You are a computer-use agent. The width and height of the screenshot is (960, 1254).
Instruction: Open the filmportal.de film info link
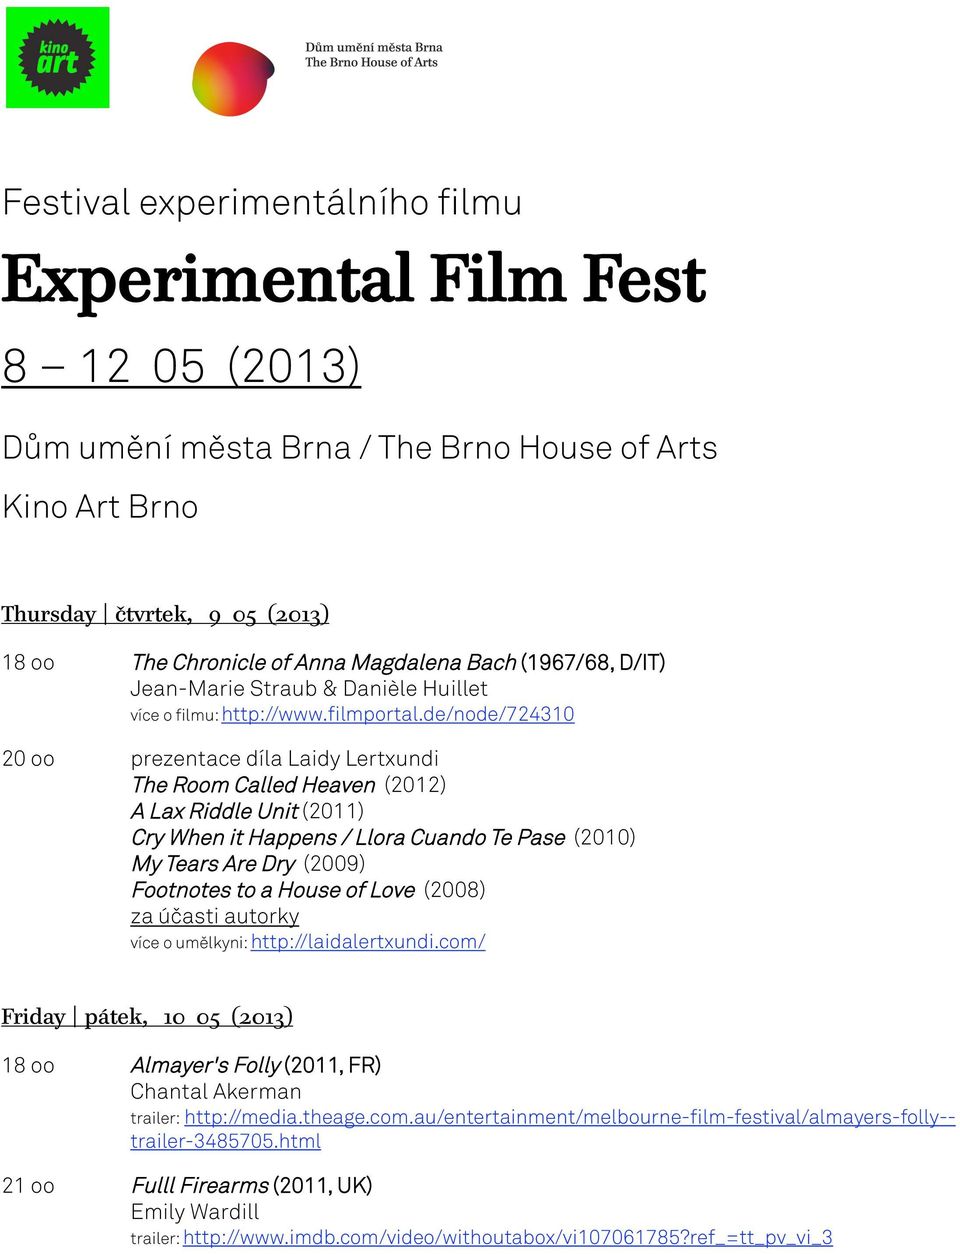(398, 714)
